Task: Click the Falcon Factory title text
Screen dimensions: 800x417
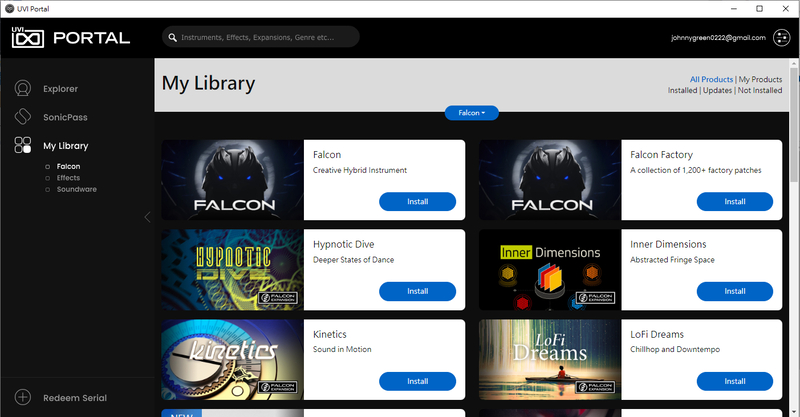Action: click(661, 155)
